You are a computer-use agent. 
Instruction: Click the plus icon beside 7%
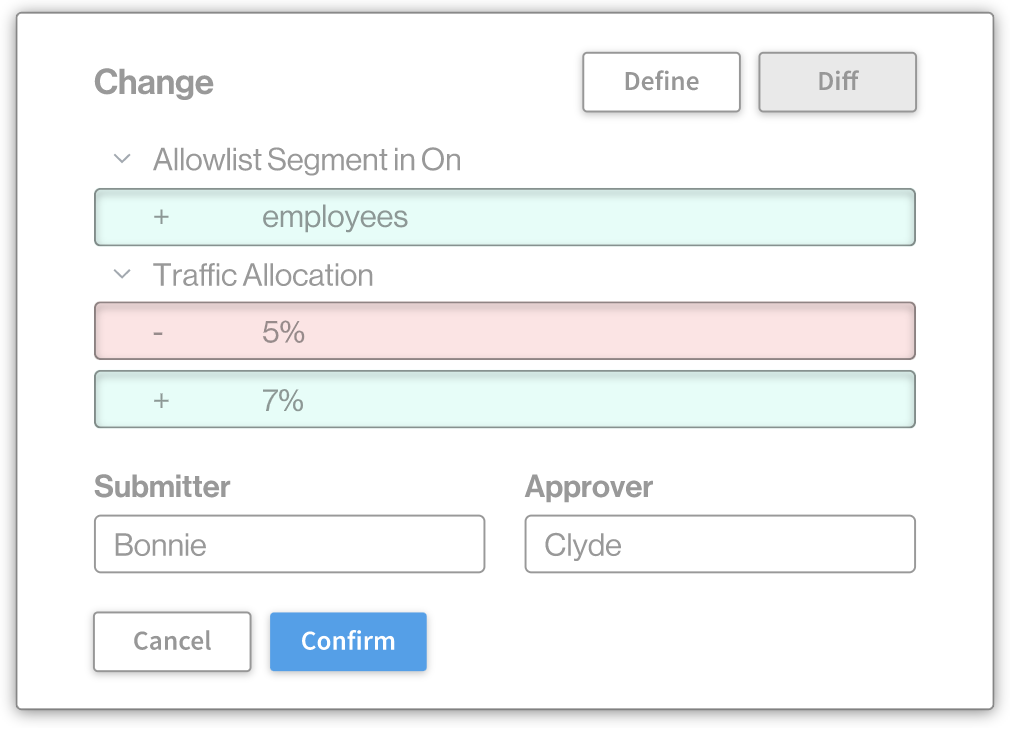[161, 401]
